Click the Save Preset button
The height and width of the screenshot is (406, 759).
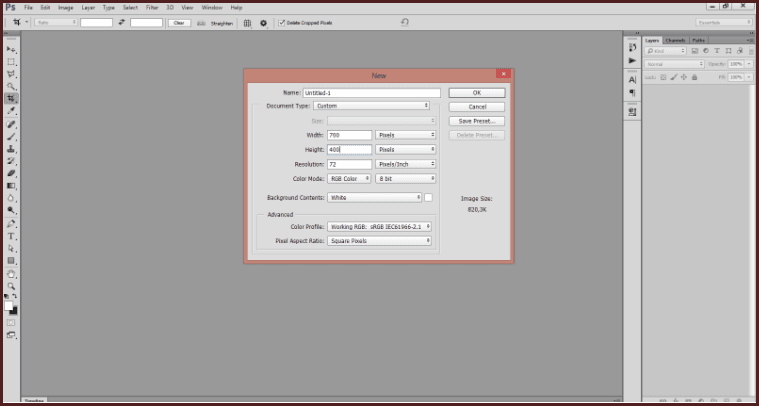pyautogui.click(x=477, y=120)
